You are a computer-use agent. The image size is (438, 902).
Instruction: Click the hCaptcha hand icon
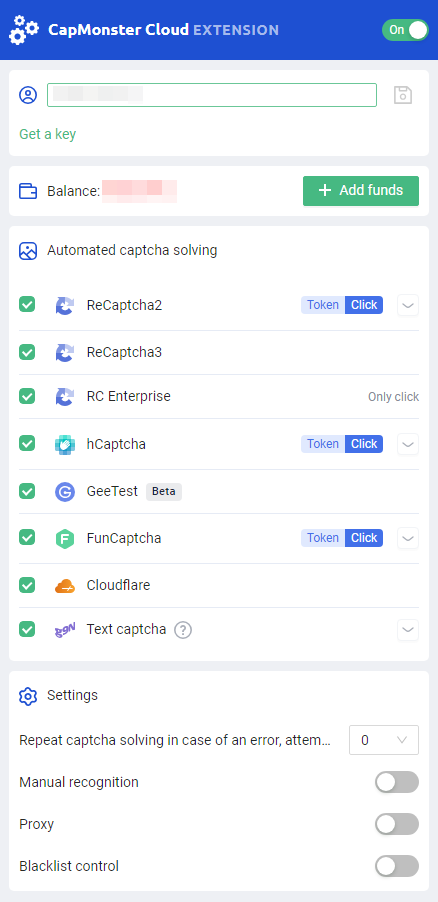point(64,444)
